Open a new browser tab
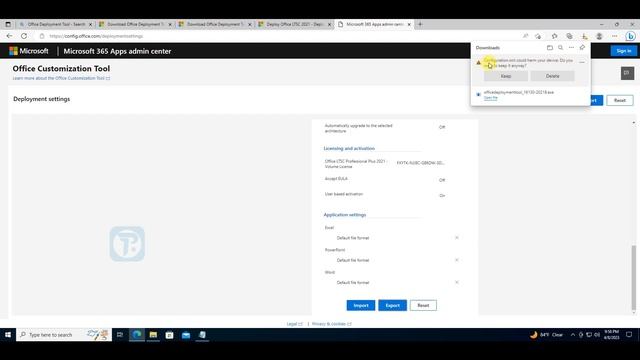Image resolution: width=640 pixels, height=360 pixels. [420, 24]
